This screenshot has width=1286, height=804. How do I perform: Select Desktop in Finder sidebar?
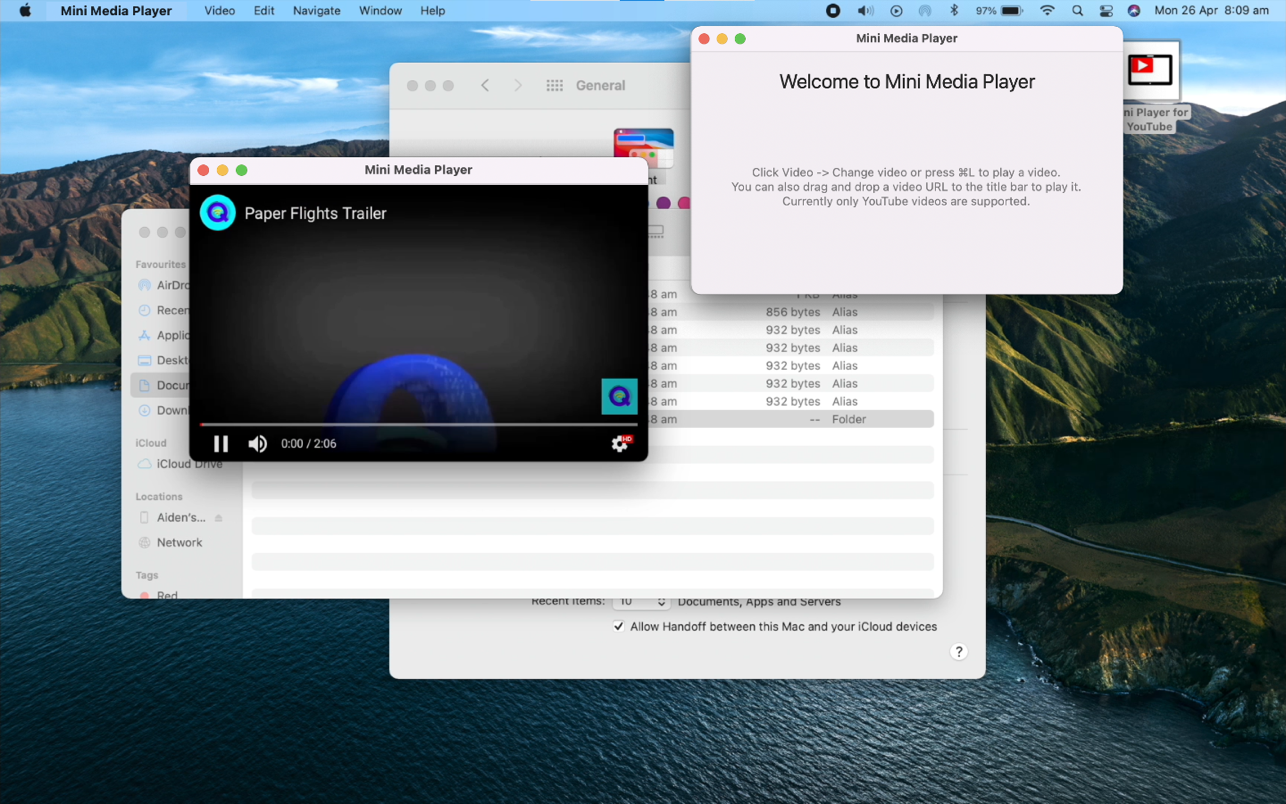pyautogui.click(x=163, y=360)
